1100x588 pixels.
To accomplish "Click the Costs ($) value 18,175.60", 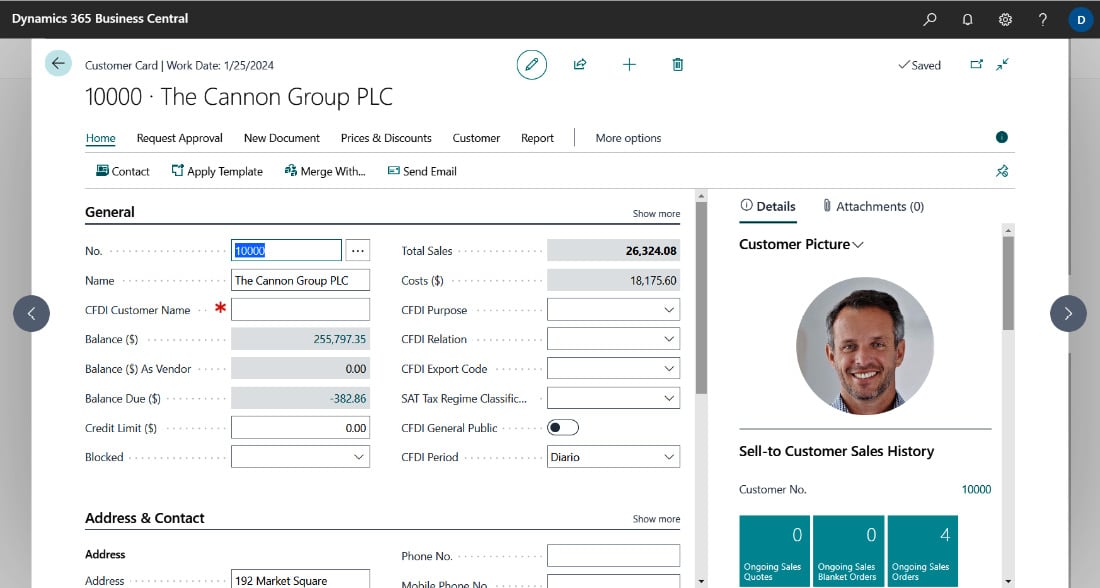I will click(653, 280).
